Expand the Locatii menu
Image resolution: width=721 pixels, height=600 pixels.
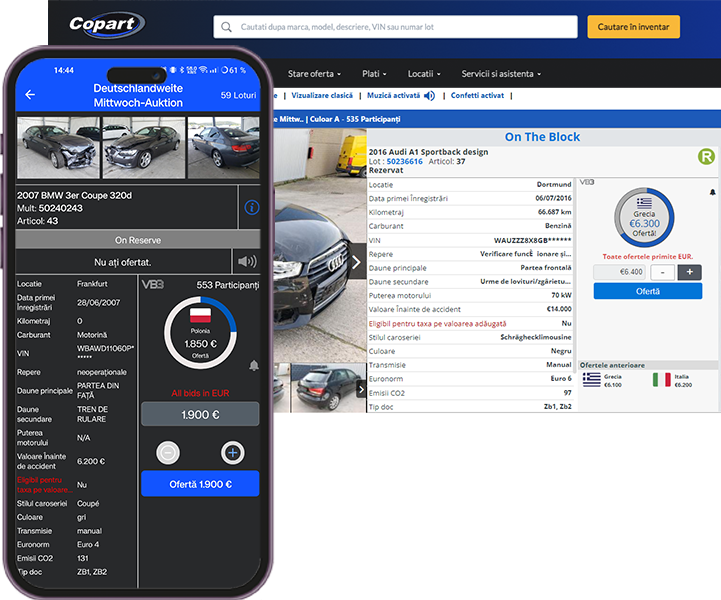[x=424, y=74]
